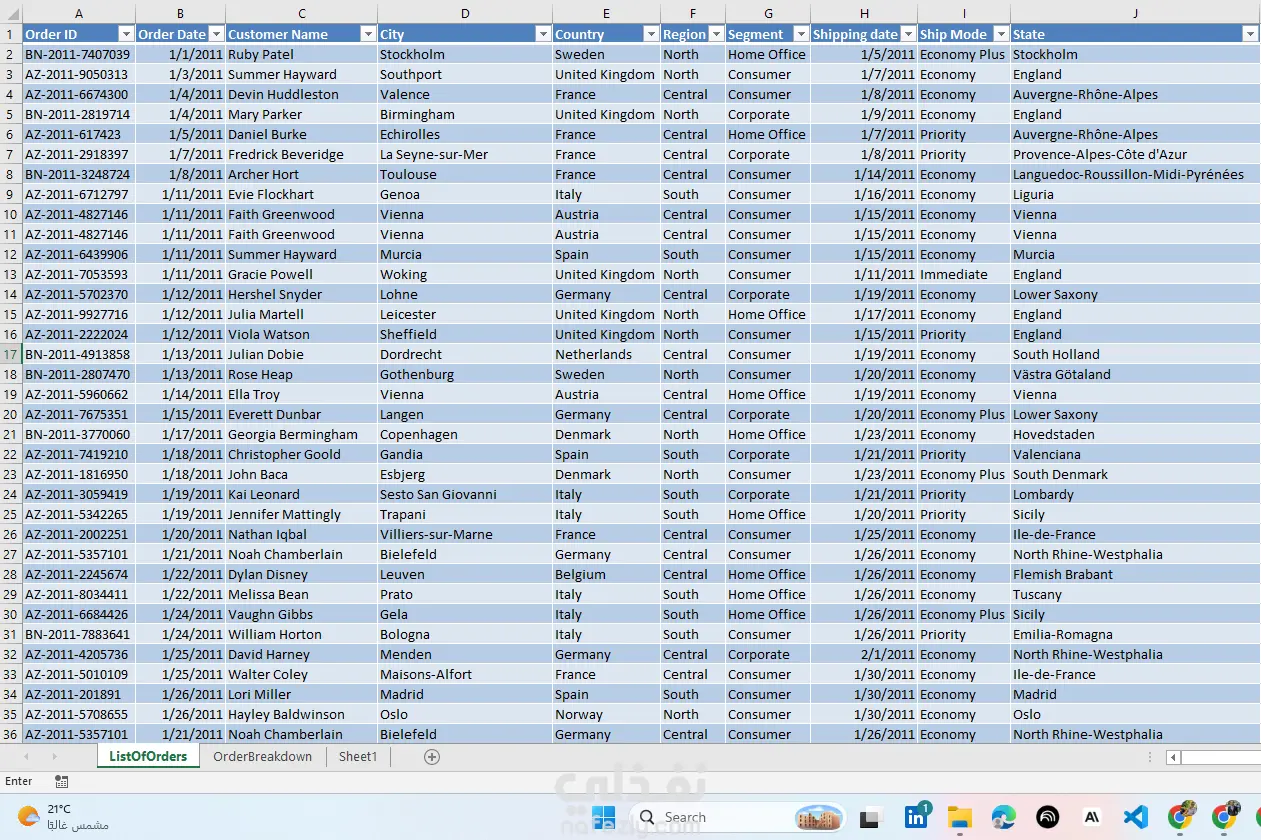Select column A header

[79, 13]
